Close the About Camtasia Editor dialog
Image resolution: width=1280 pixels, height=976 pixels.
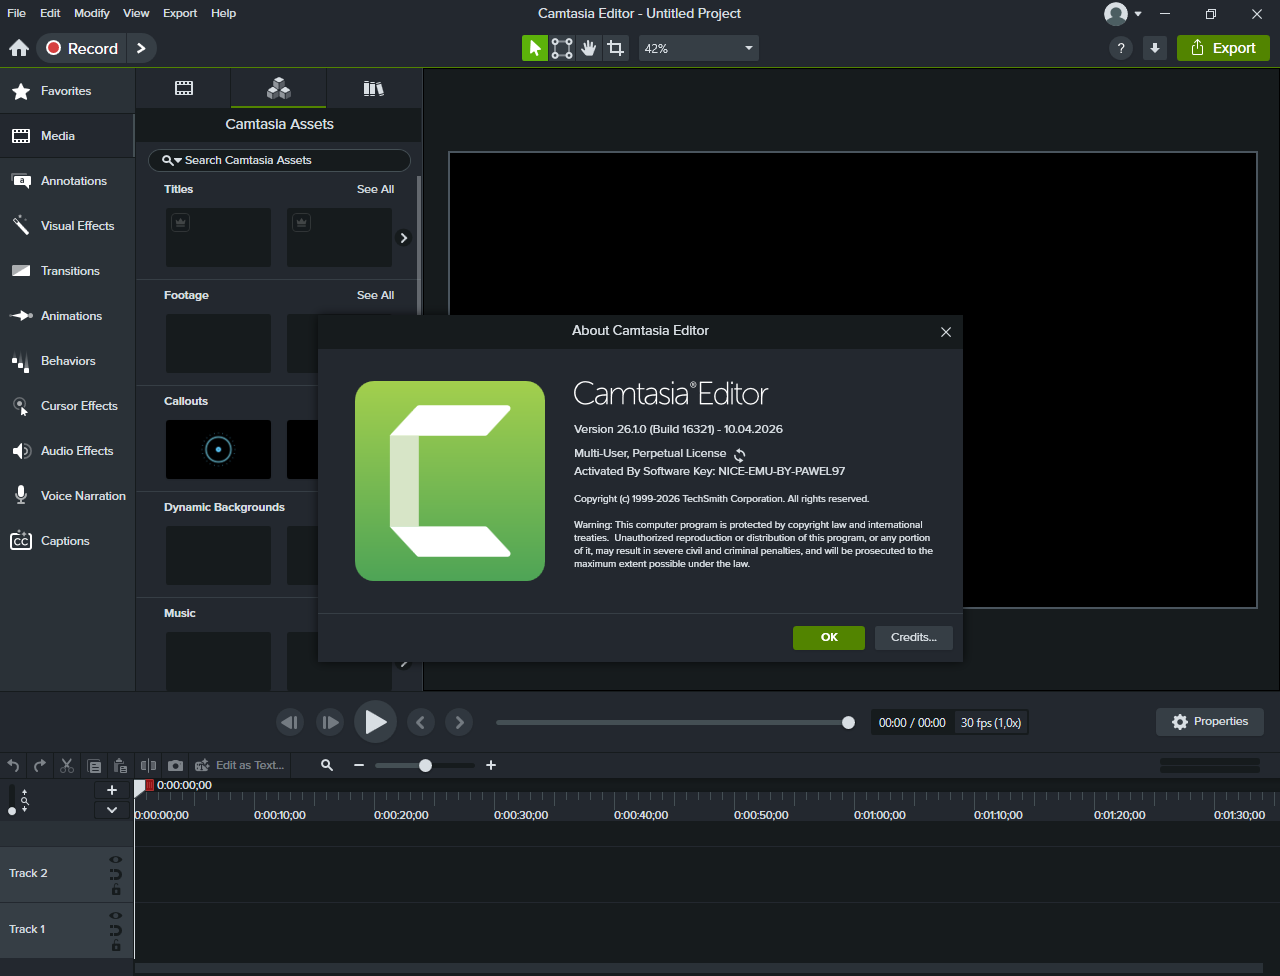point(946,332)
